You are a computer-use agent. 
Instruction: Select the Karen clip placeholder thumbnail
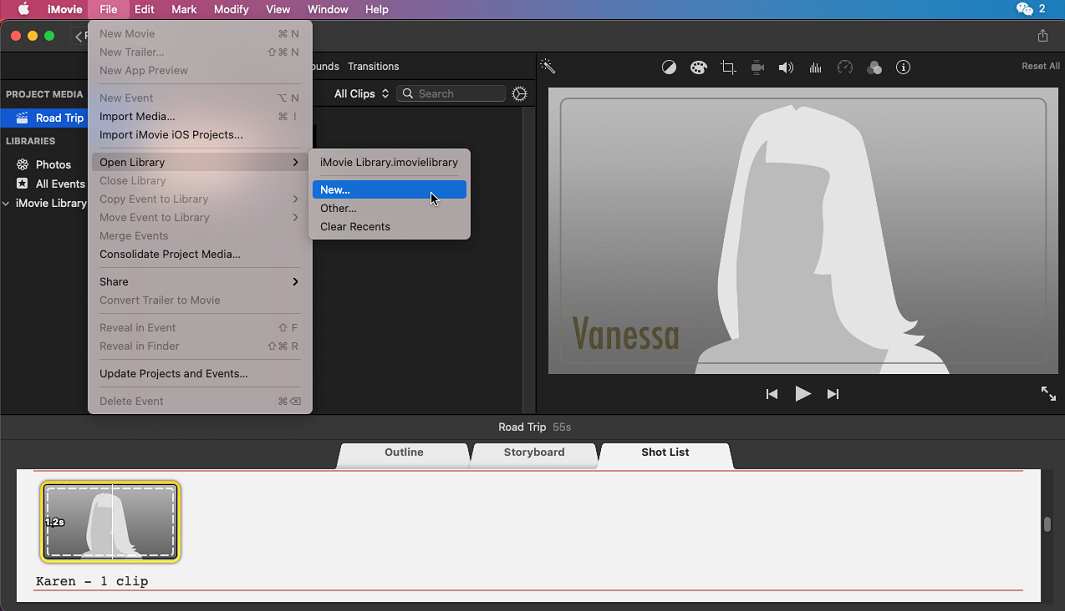(110, 522)
